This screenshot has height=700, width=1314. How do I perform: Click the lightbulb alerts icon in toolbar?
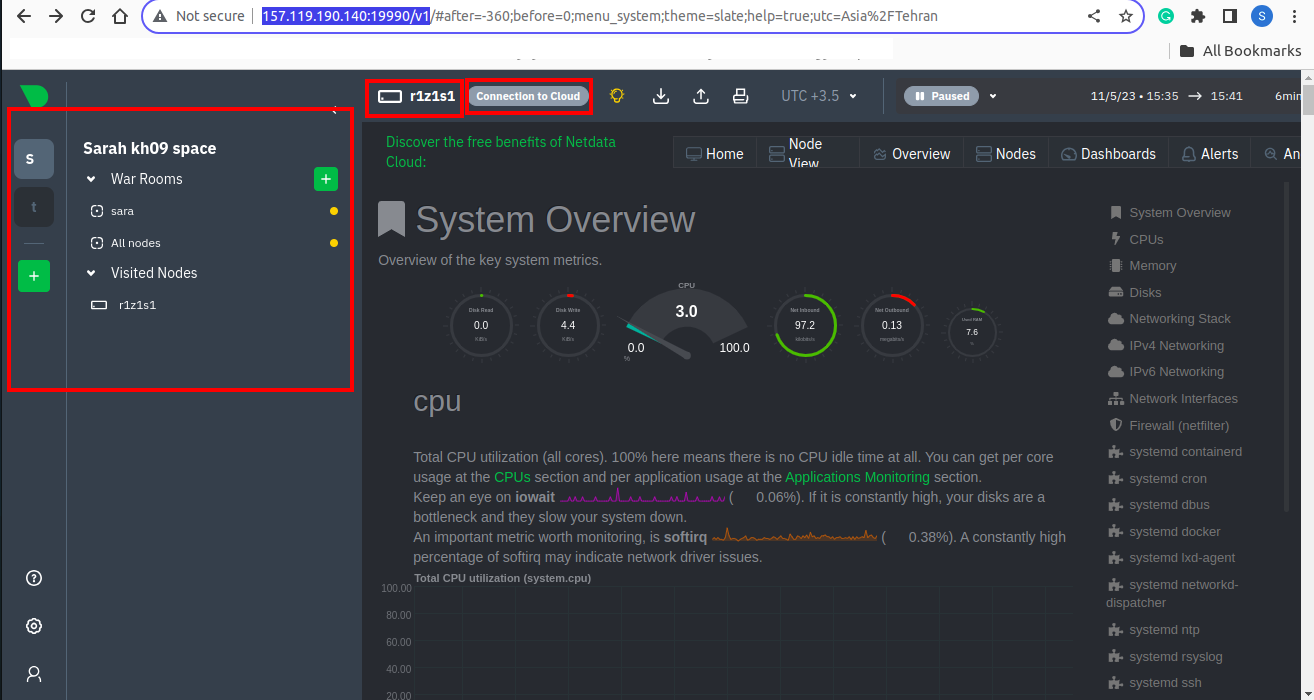617,96
